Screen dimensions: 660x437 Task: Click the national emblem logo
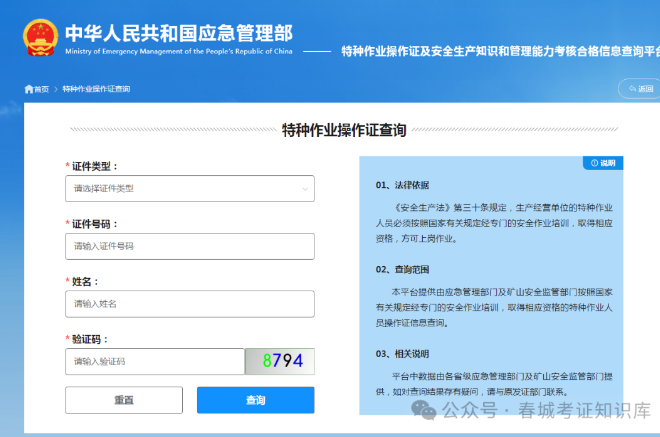click(x=38, y=35)
